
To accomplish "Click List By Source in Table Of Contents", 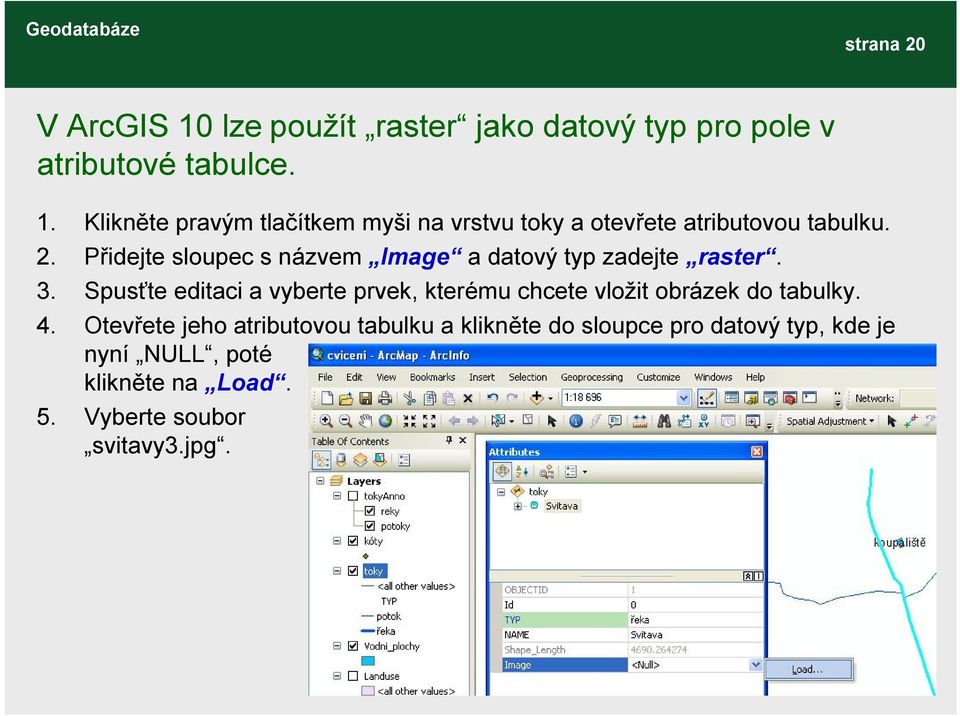I will click(341, 460).
